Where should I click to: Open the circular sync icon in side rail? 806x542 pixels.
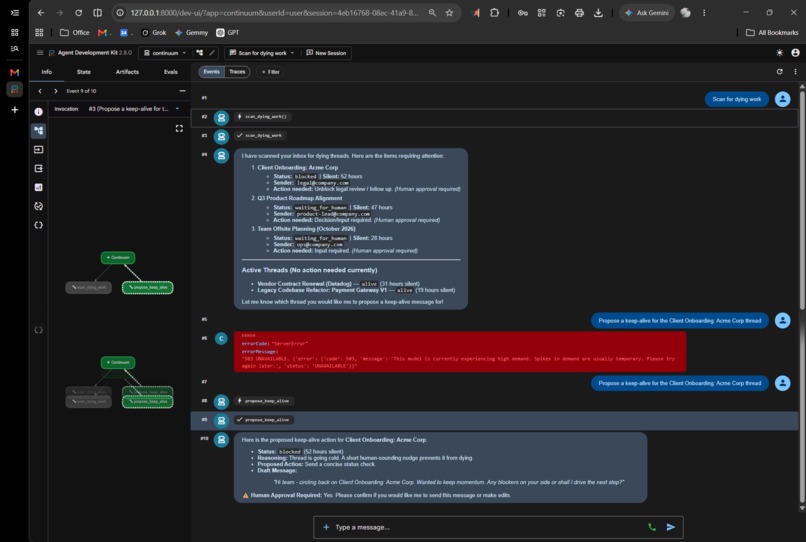[x=39, y=206]
